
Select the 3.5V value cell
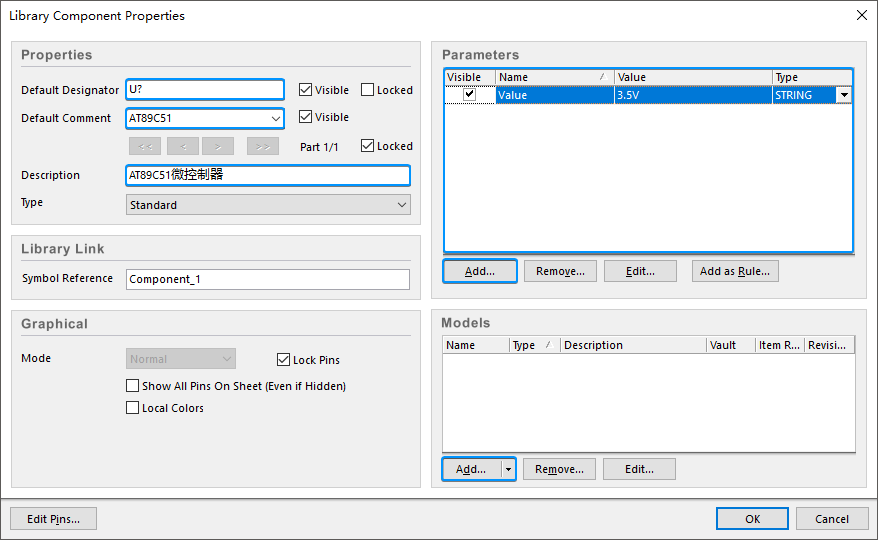click(693, 95)
